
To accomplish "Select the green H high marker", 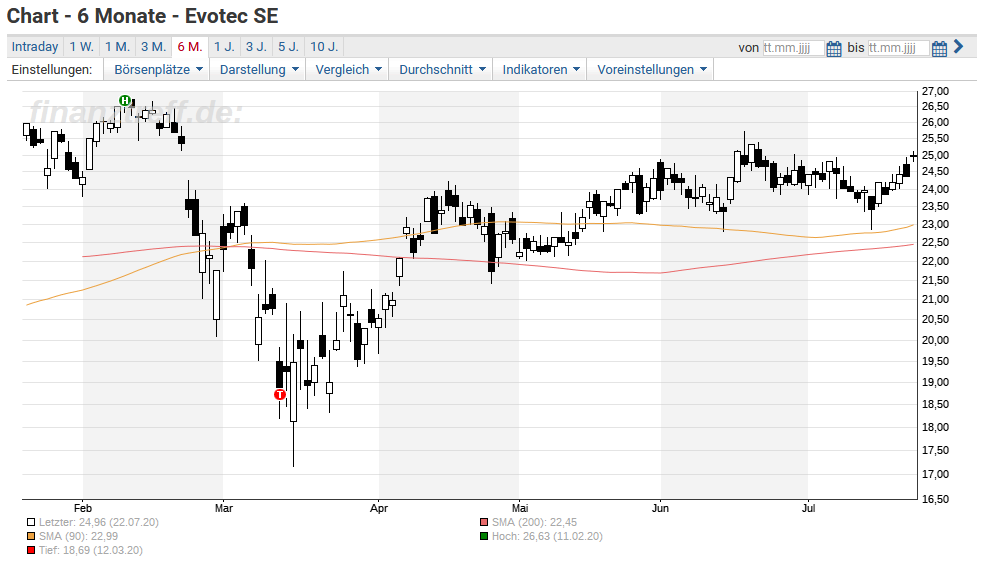I will pyautogui.click(x=125, y=101).
